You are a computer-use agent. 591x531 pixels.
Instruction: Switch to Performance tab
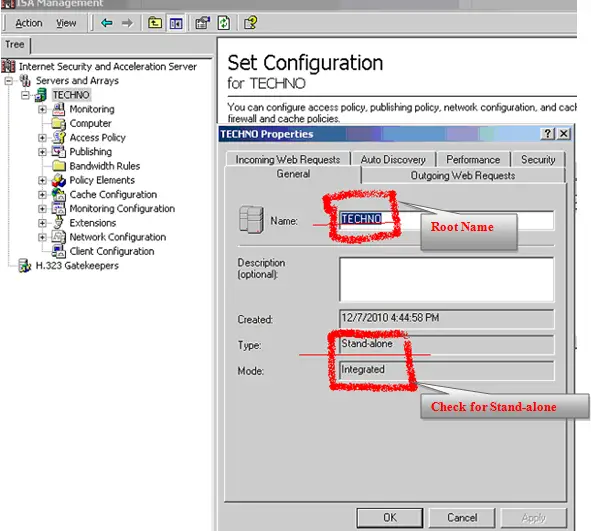(473, 160)
